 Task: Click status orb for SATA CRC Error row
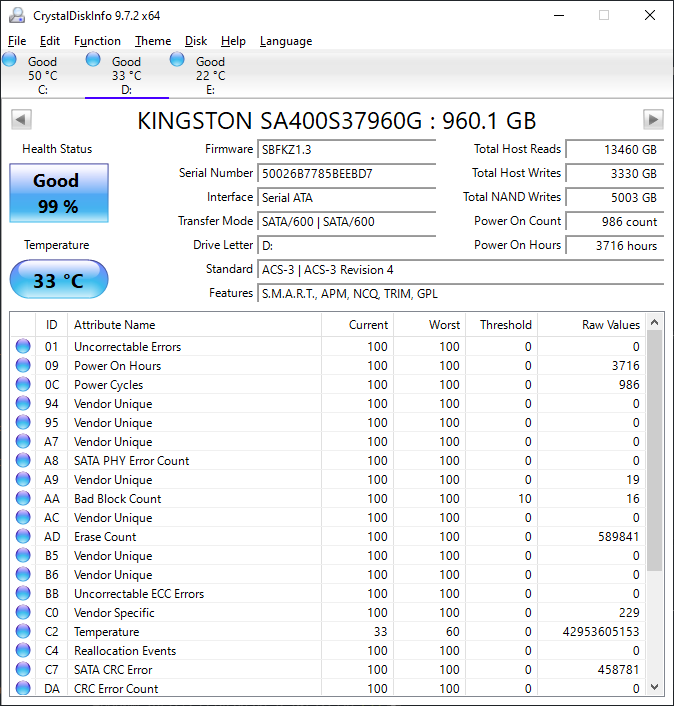(23, 669)
